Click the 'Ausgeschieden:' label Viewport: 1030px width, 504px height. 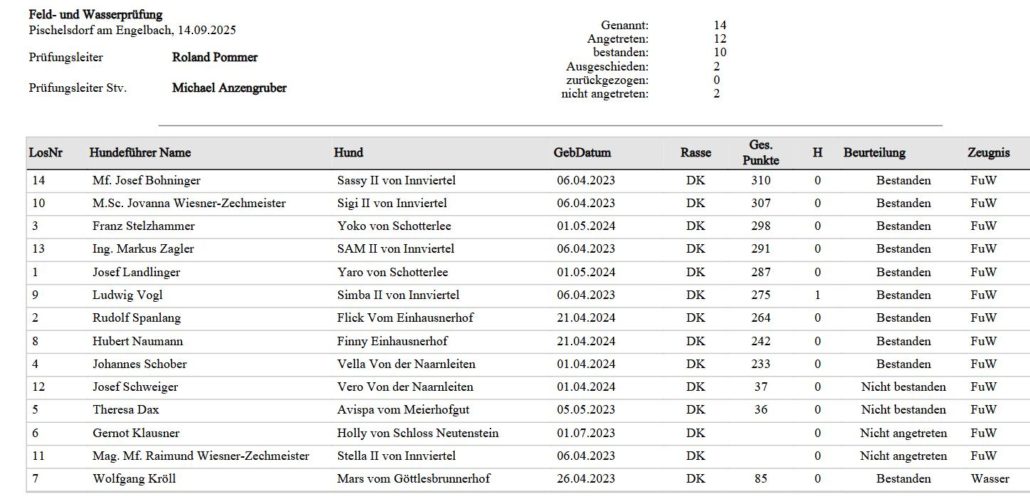click(x=607, y=66)
